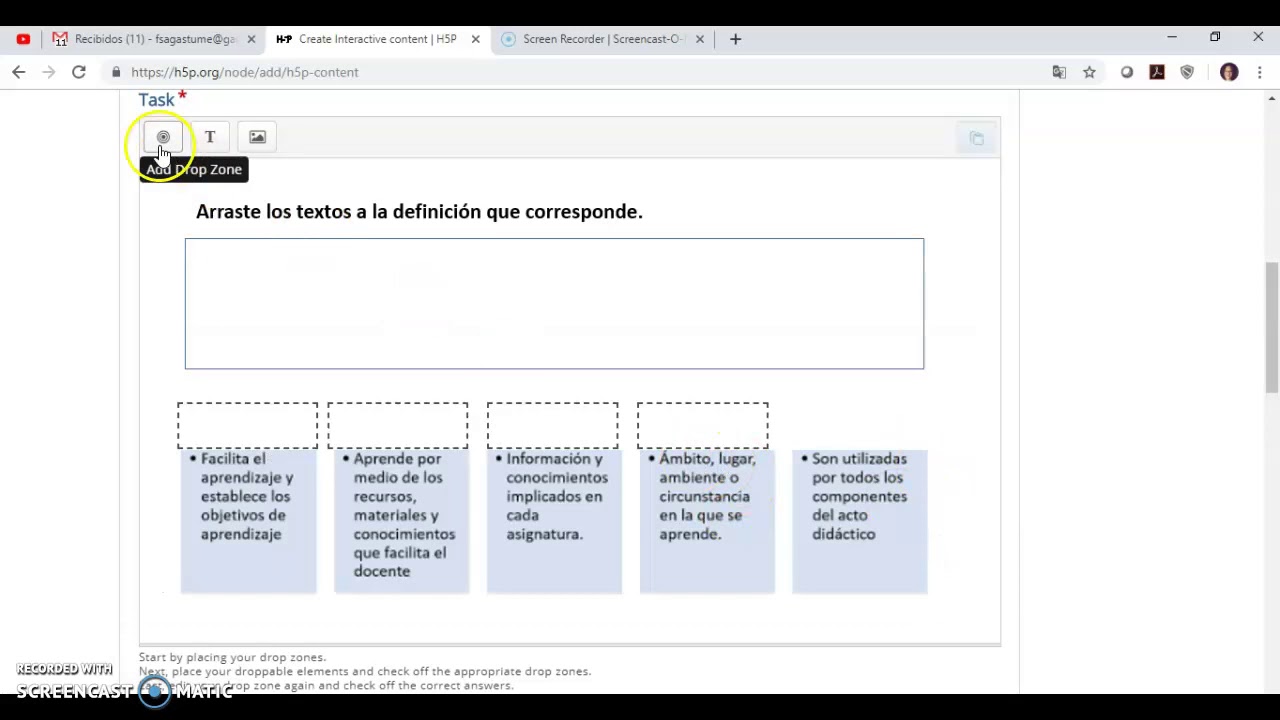Select the 'Son utilizadas por todos' text card

860,522
